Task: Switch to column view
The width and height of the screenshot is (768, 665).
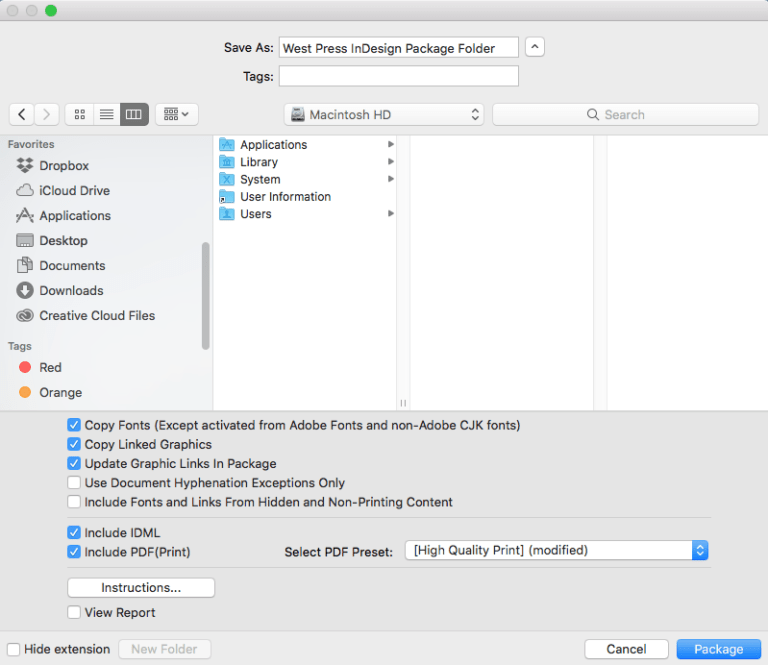Action: pyautogui.click(x=134, y=115)
